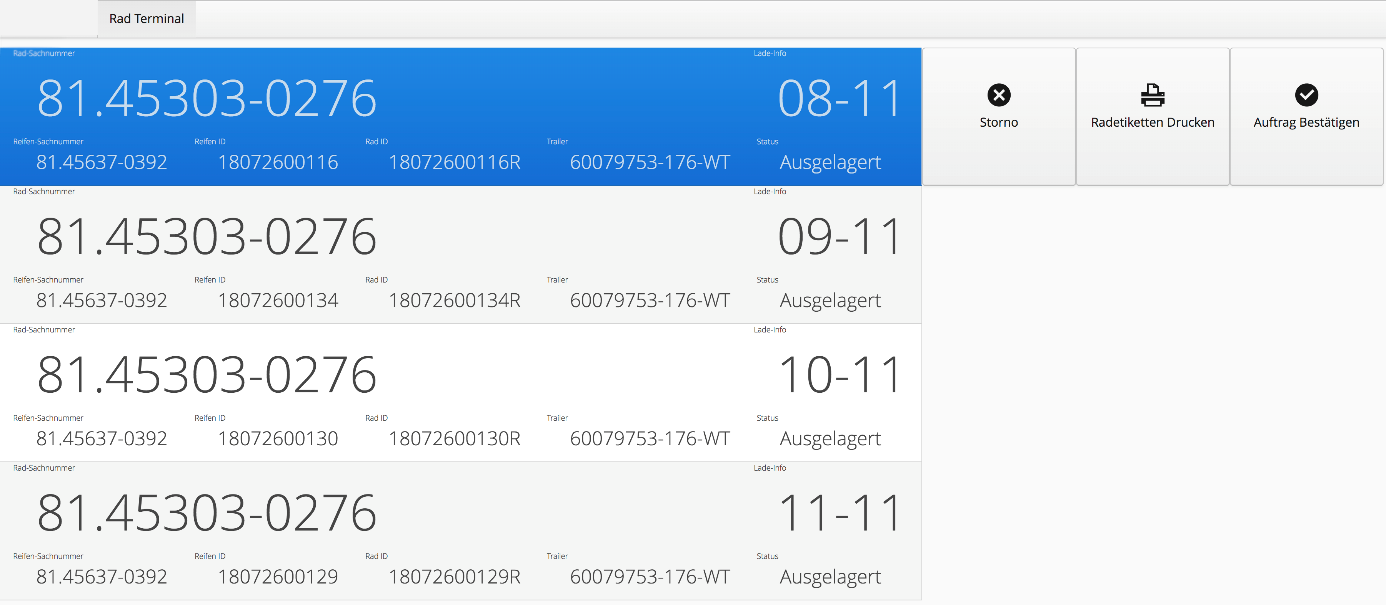Click Rad ID 18072600116R
Viewport: 1386px width, 605px height.
coord(454,162)
